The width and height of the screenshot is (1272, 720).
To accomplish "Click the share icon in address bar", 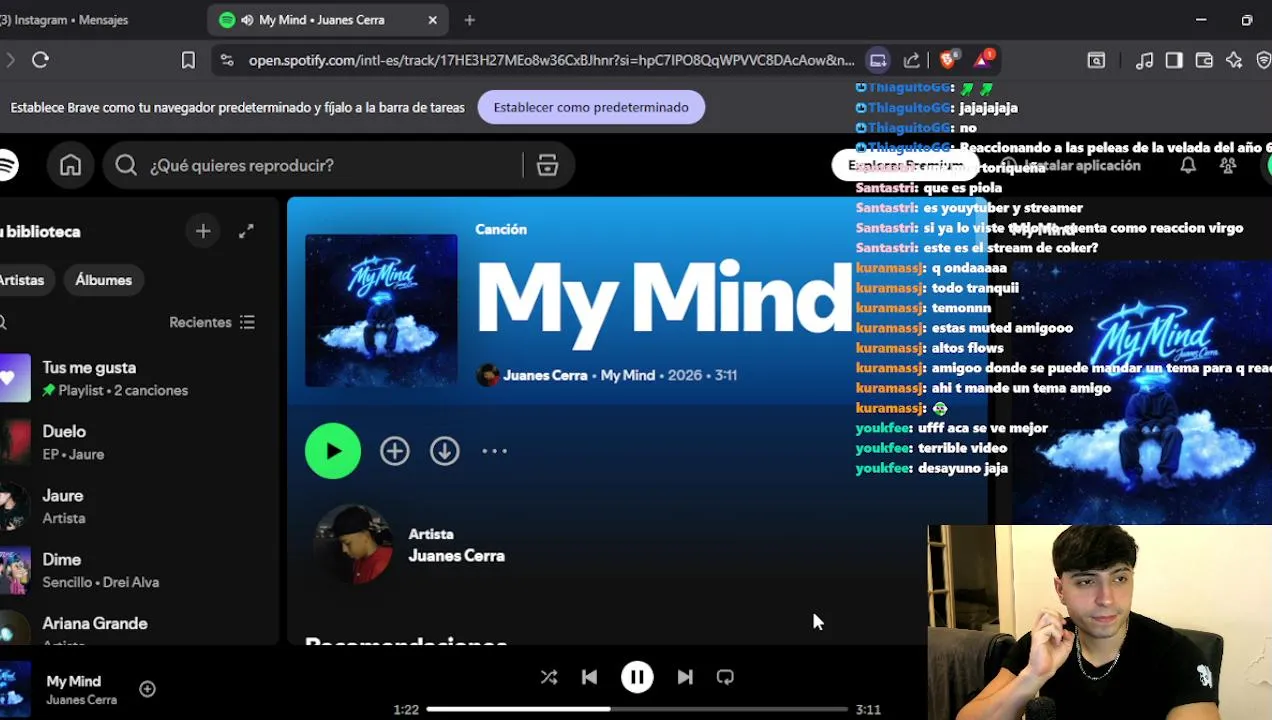I will coord(911,60).
